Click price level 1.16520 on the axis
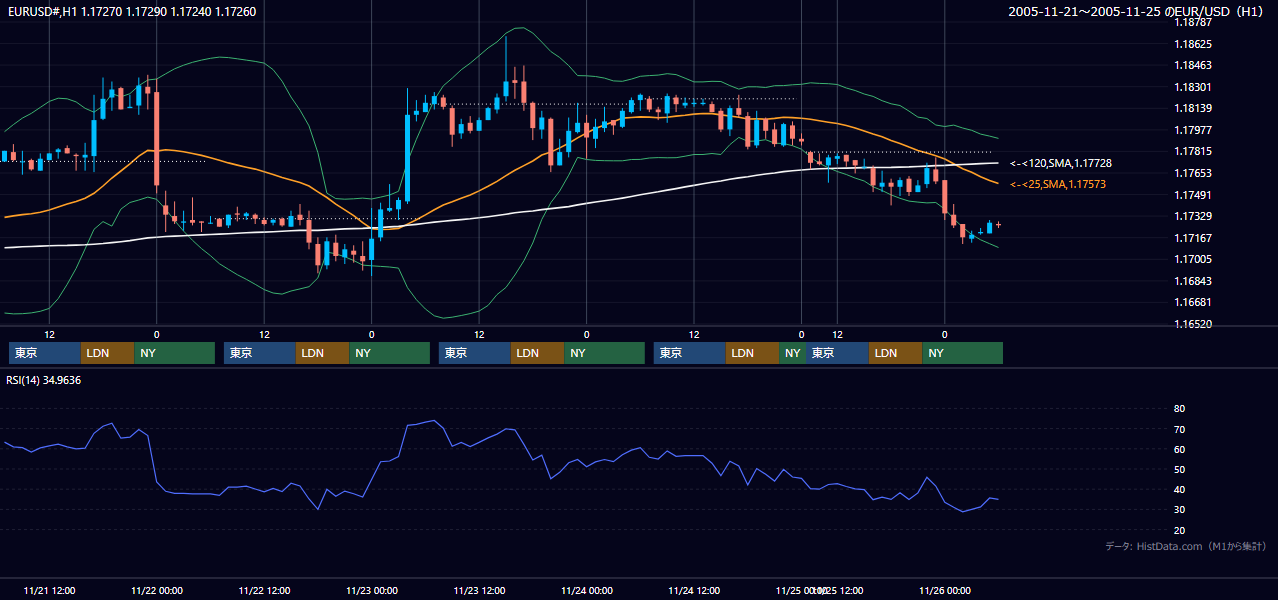Image resolution: width=1278 pixels, height=600 pixels. [1194, 325]
